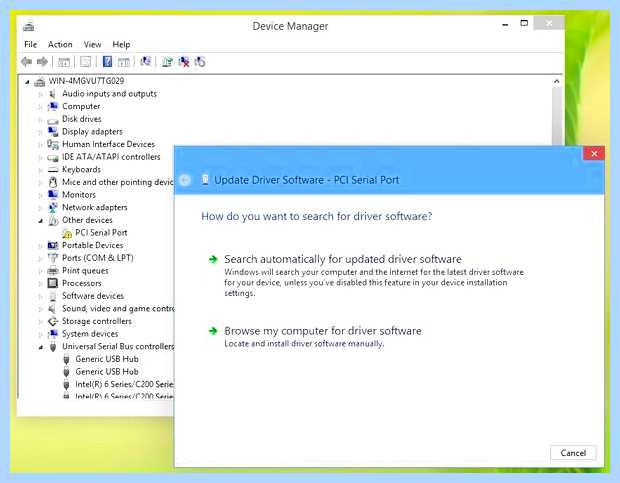Click green arrow beside Search automatically option
Screen dimensions: 620x483
tap(213, 259)
